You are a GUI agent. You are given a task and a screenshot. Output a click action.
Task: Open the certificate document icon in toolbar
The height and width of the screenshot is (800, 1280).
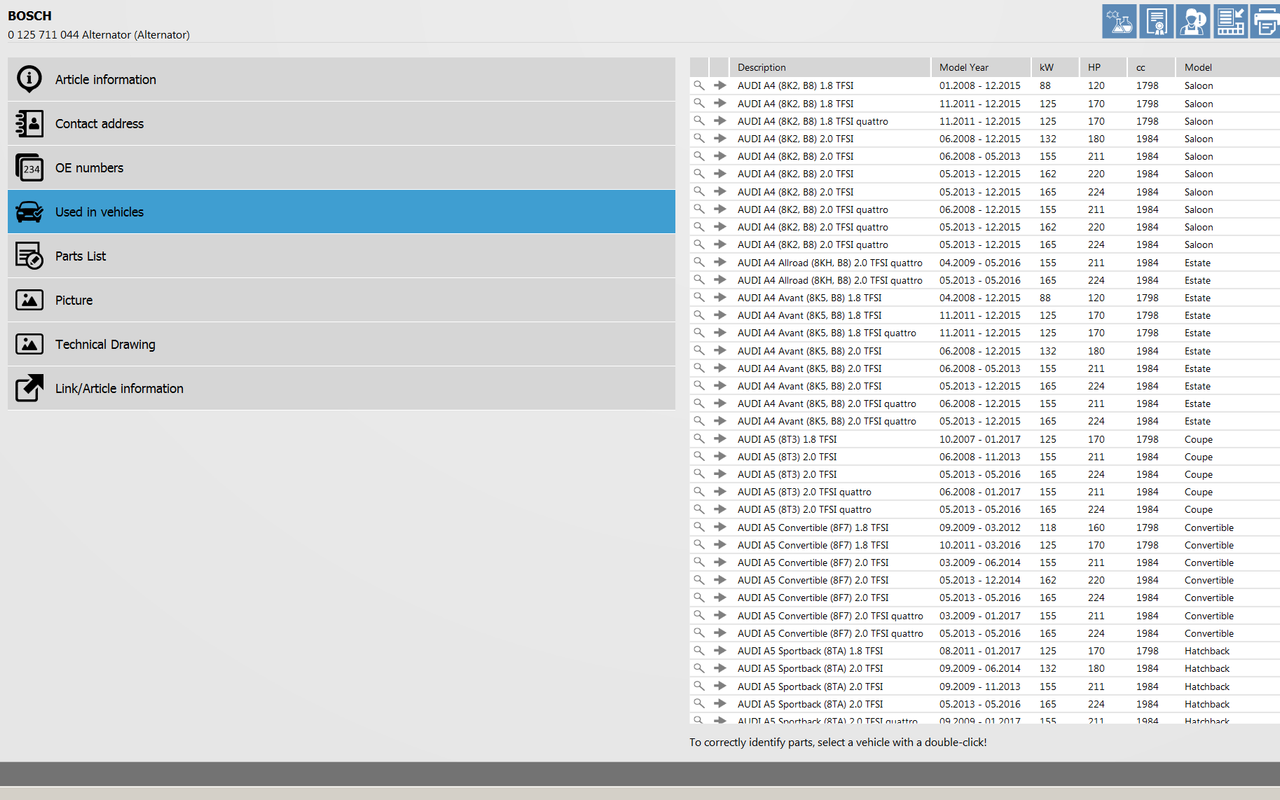(1156, 21)
